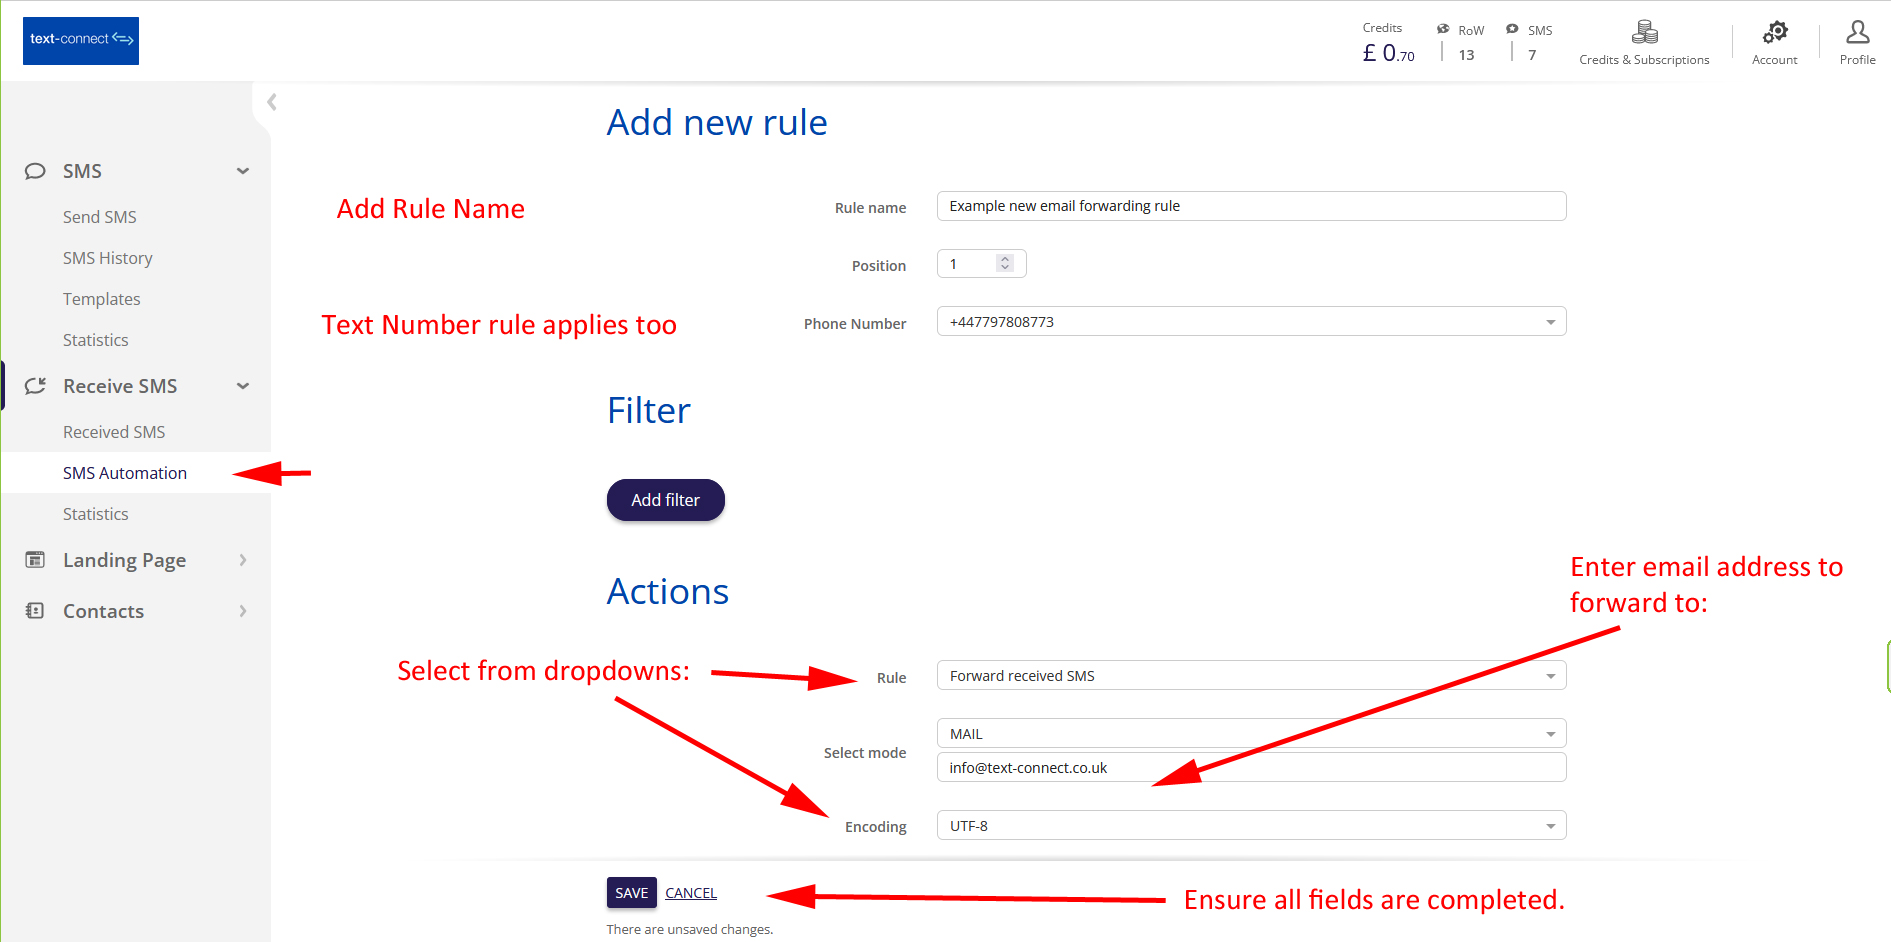Open the Phone Number dropdown

click(1550, 321)
